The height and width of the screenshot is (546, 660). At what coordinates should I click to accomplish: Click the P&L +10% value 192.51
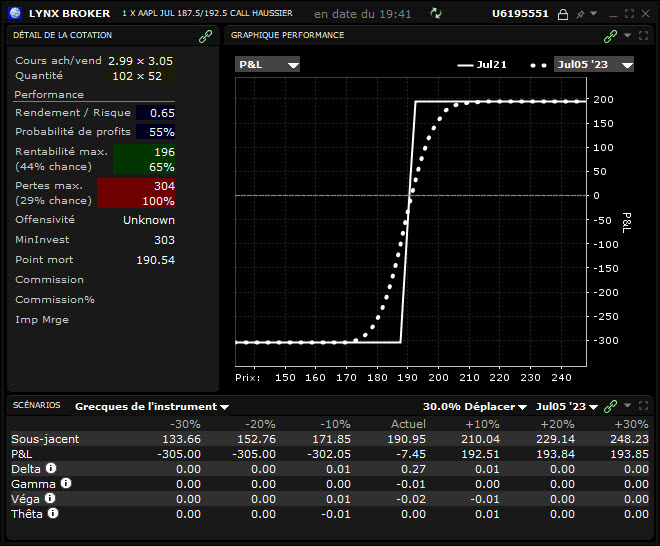(x=480, y=454)
